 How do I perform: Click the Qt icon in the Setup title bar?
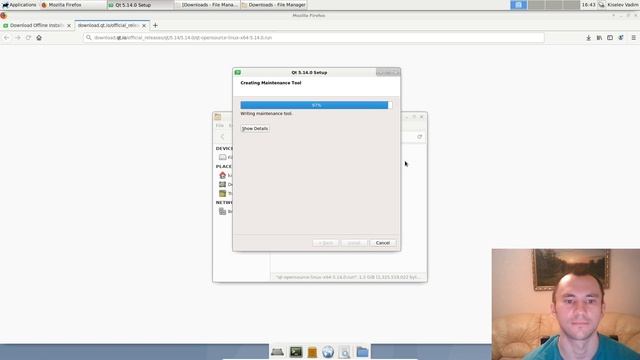tap(238, 72)
